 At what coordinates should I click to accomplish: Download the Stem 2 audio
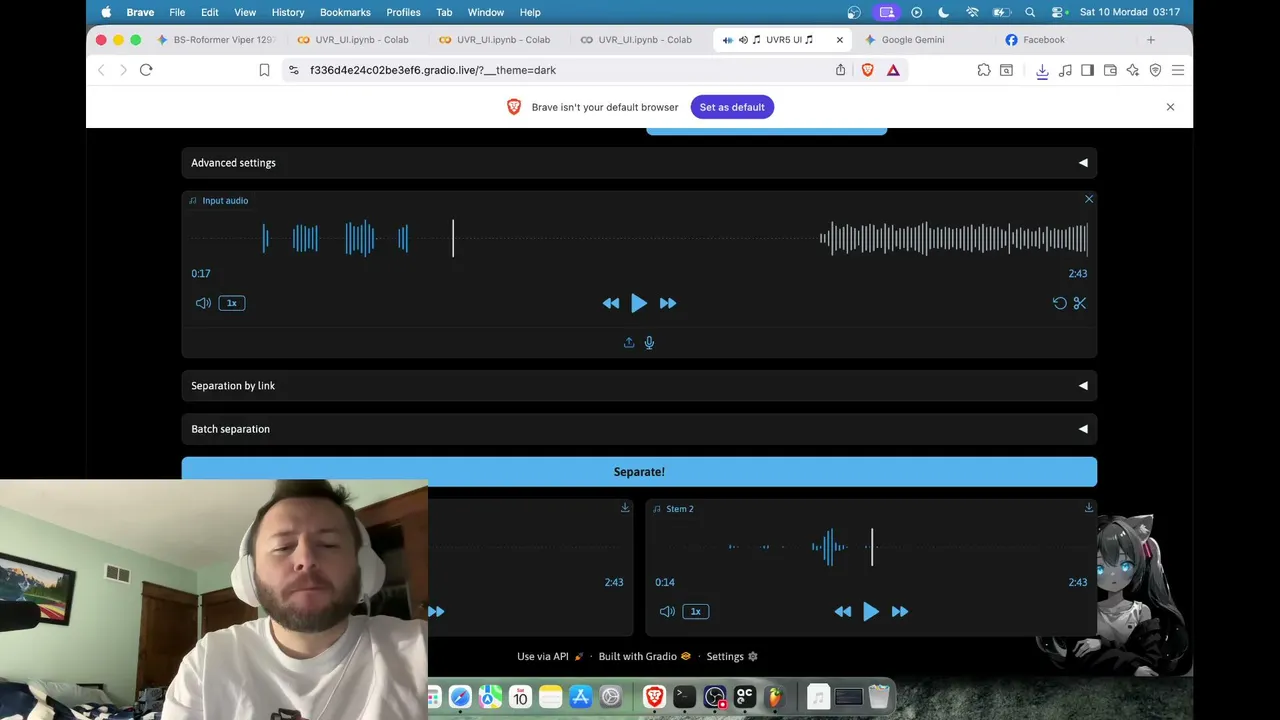pos(1089,508)
